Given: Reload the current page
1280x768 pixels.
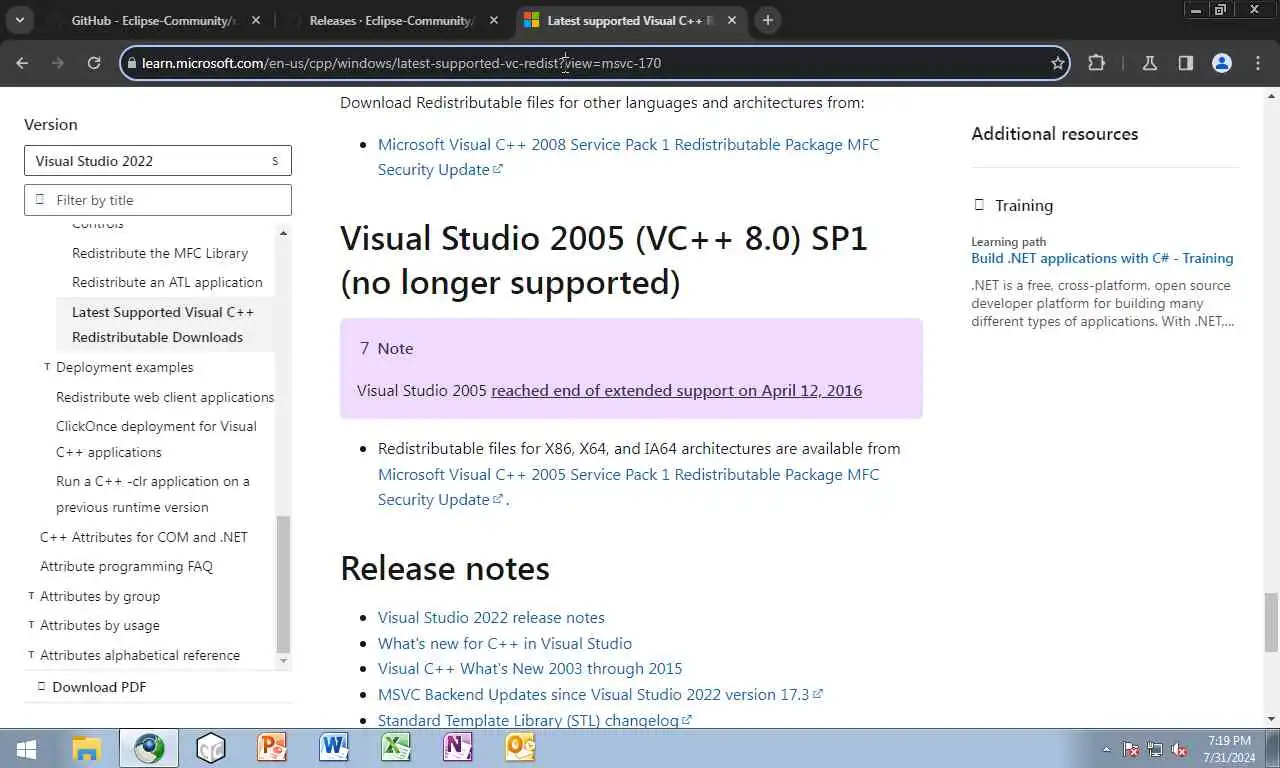Looking at the screenshot, I should coord(94,63).
